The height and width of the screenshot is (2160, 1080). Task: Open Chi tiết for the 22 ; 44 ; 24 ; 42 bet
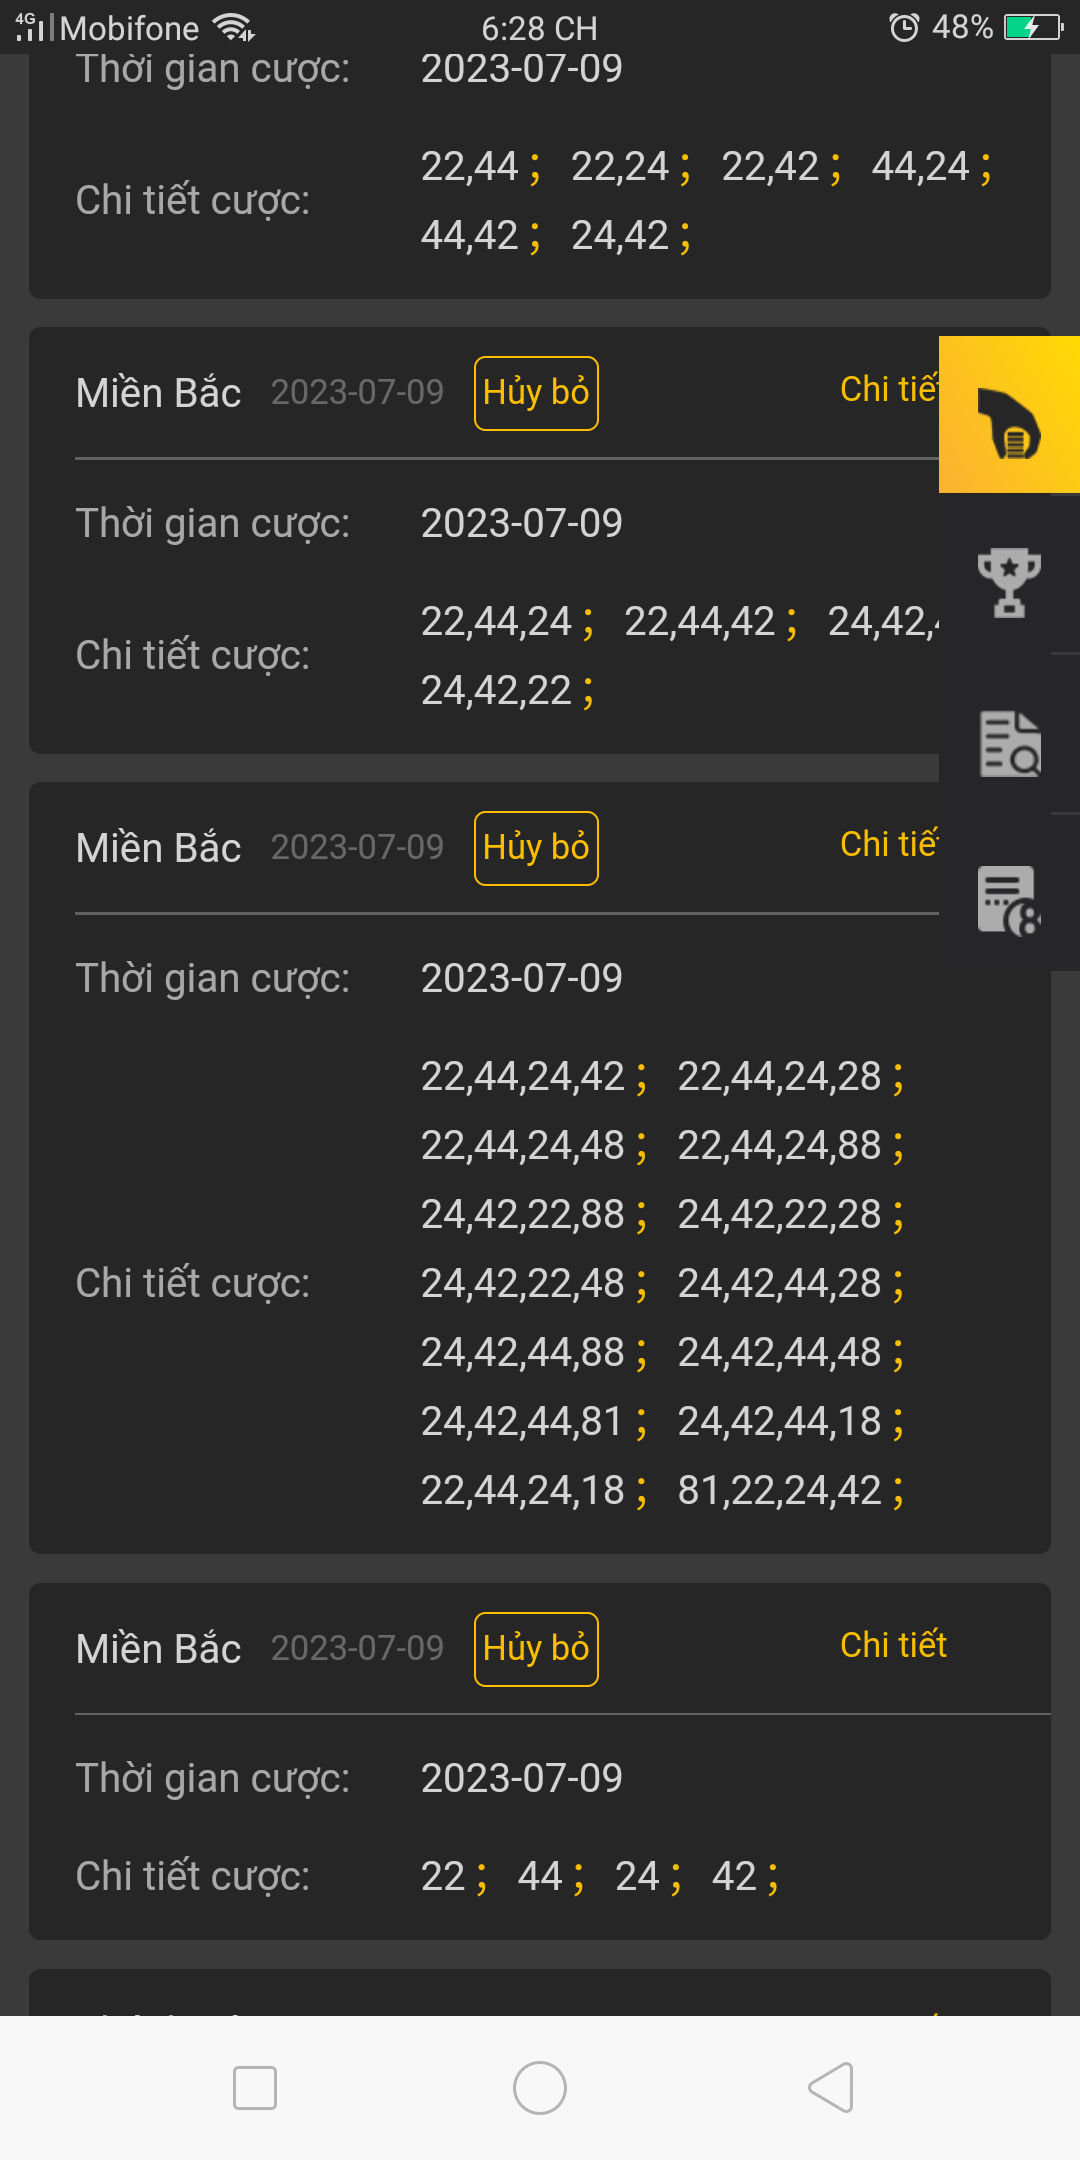click(893, 1645)
